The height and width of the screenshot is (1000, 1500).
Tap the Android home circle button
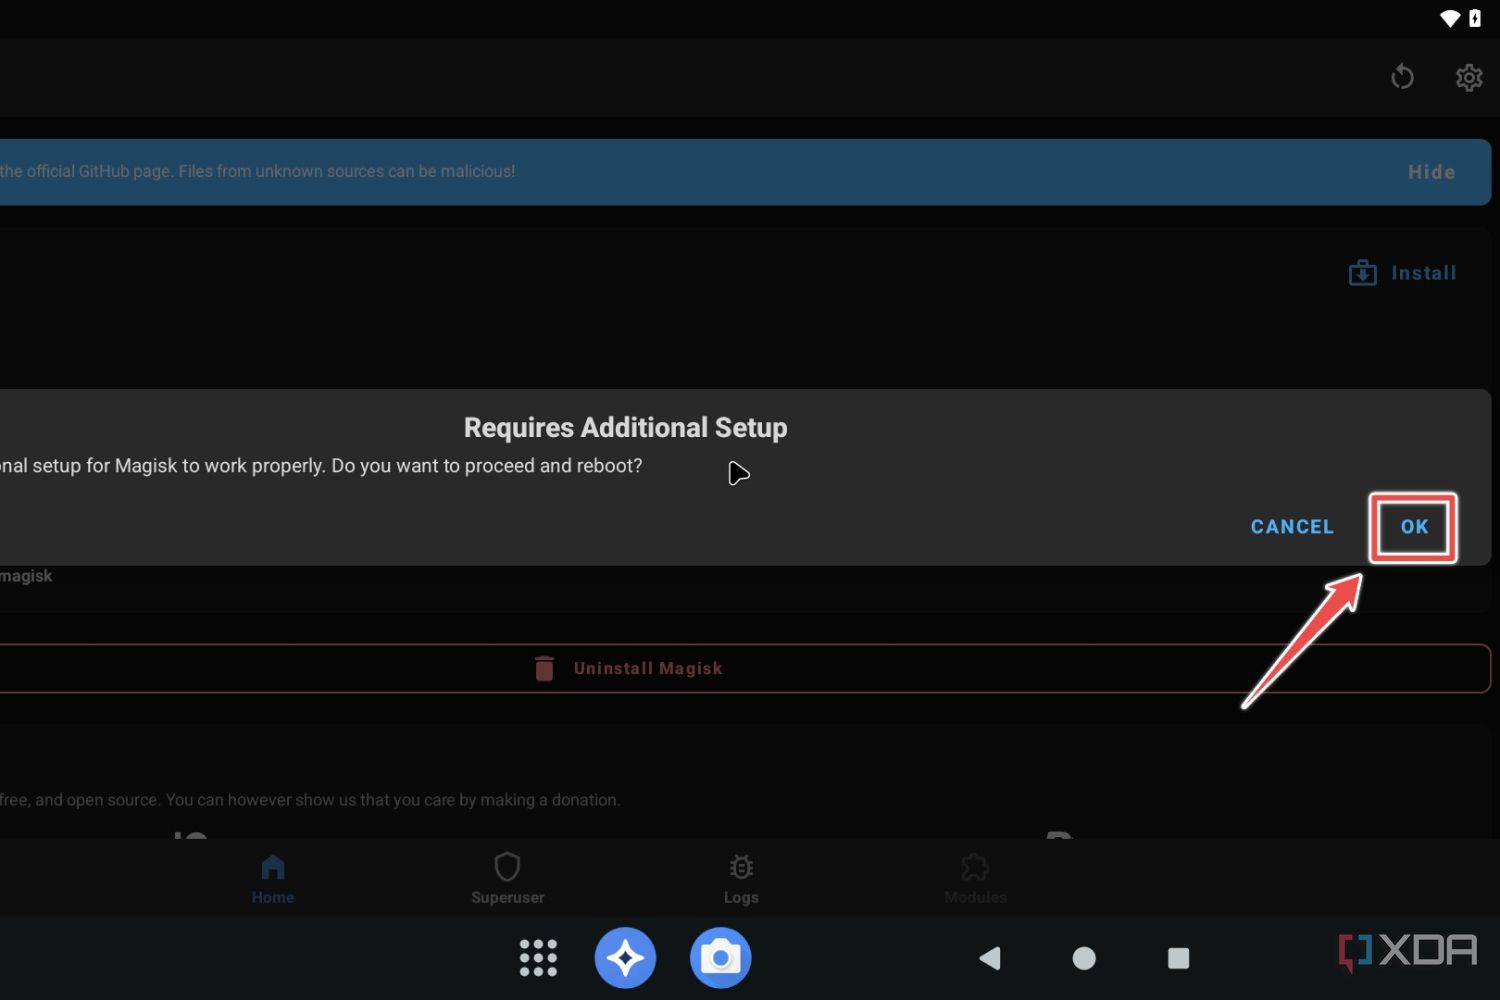(x=1084, y=958)
